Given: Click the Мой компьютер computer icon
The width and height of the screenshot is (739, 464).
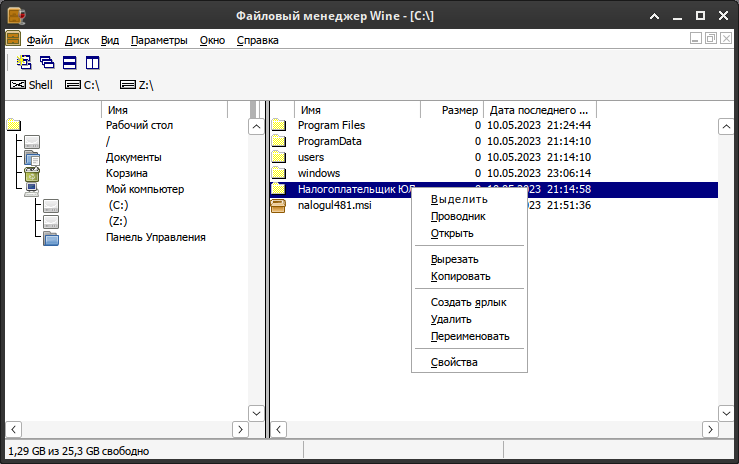Looking at the screenshot, I should 32,189.
